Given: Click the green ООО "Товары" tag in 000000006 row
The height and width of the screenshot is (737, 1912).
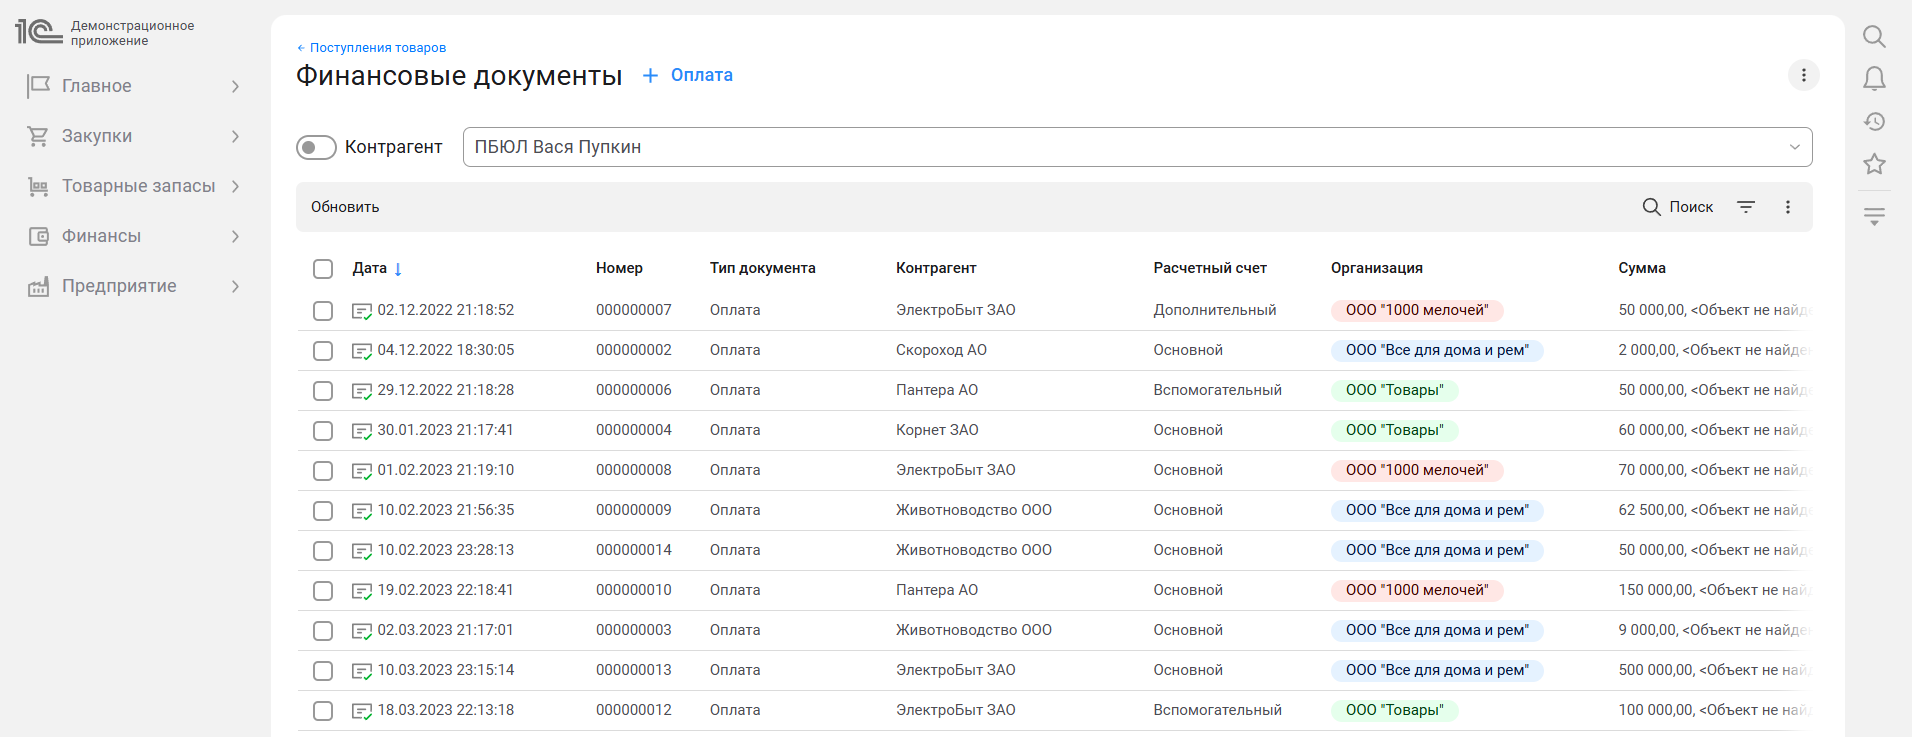Looking at the screenshot, I should pyautogui.click(x=1395, y=390).
